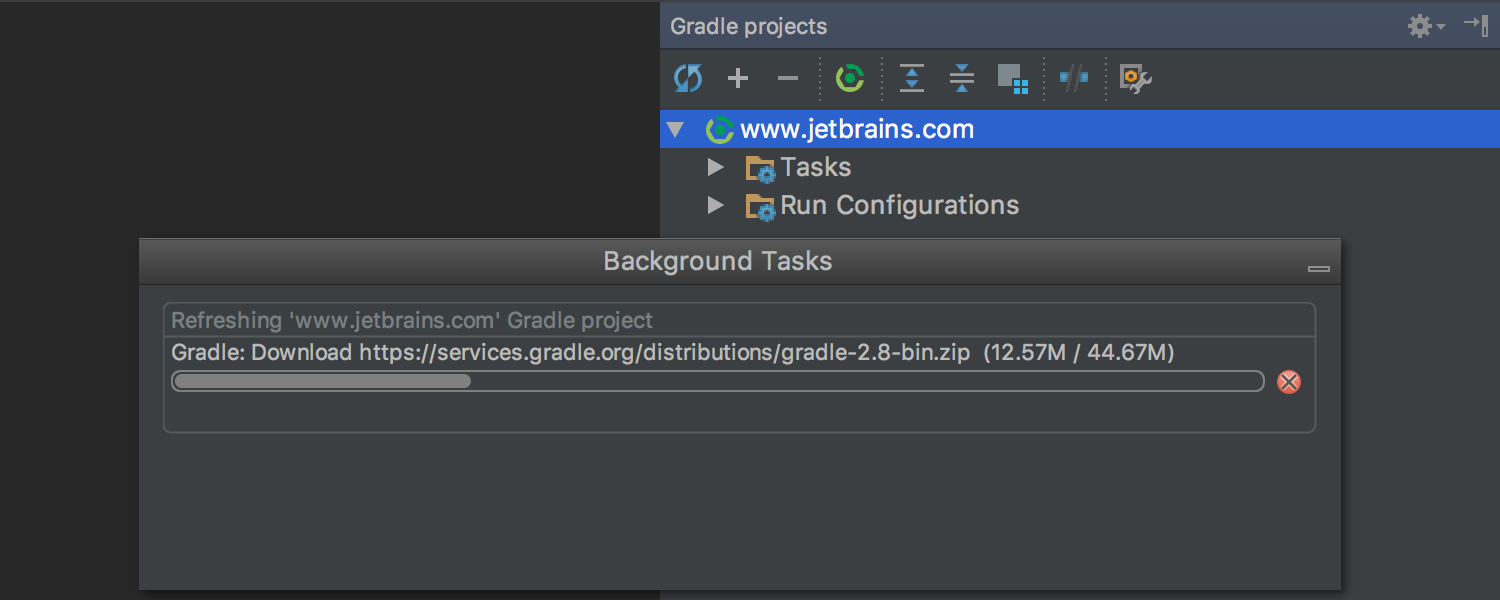
Task: Click the Gradle download progress bar
Action: [717, 381]
